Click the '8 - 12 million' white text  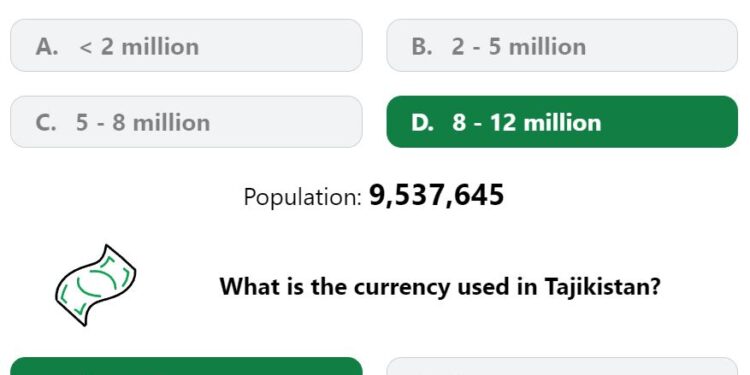[x=527, y=123]
